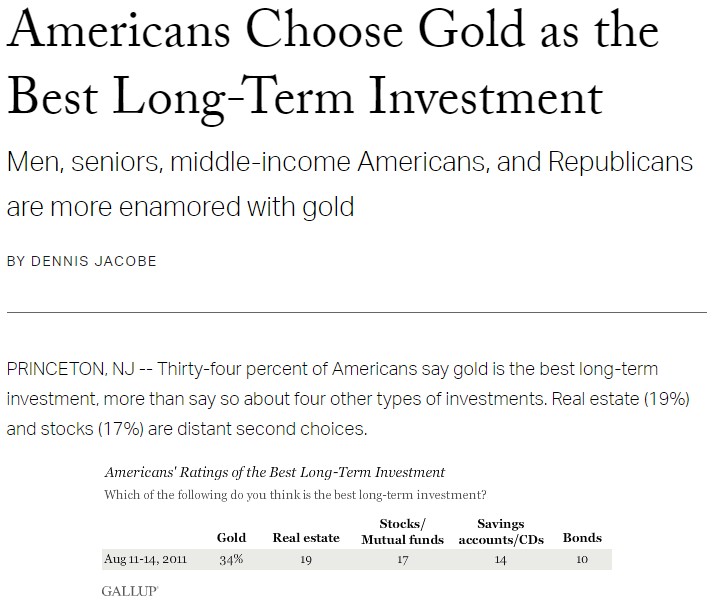Click the "Best Long-Term Investment" headline line
721x612 pixels.
tap(305, 98)
